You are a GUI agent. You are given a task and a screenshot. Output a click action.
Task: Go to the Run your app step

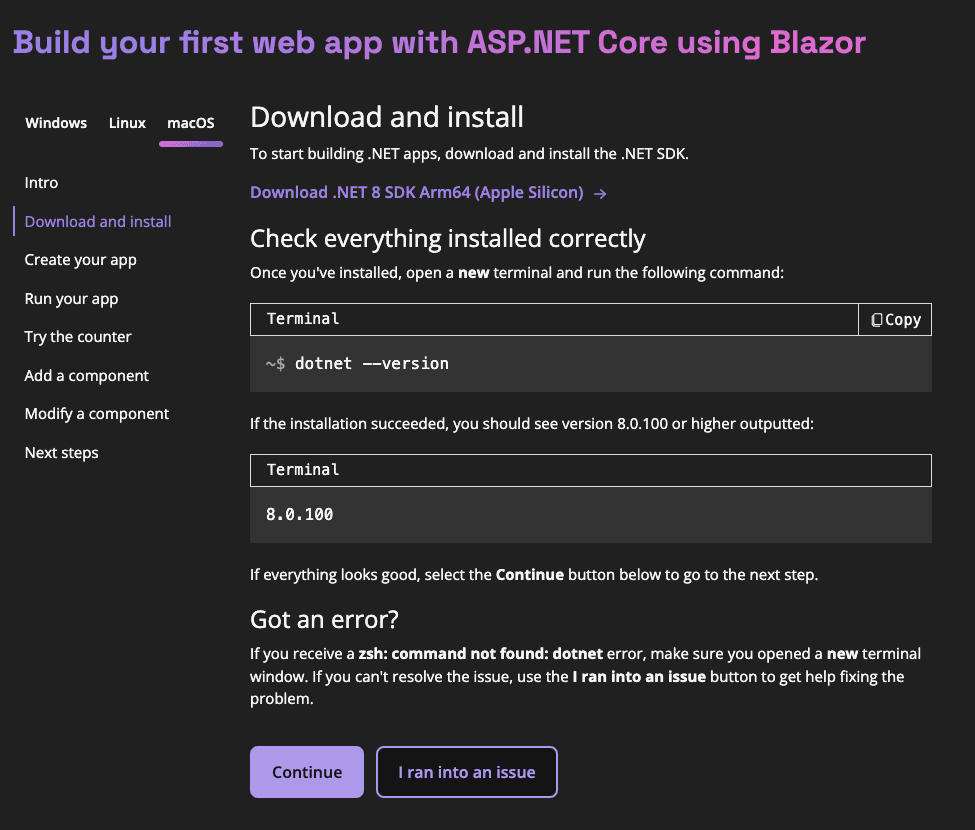(x=71, y=298)
